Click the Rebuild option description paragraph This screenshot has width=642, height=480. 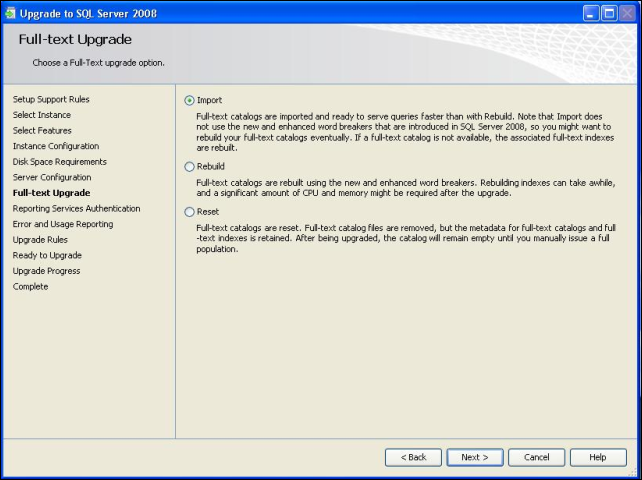click(x=406, y=188)
